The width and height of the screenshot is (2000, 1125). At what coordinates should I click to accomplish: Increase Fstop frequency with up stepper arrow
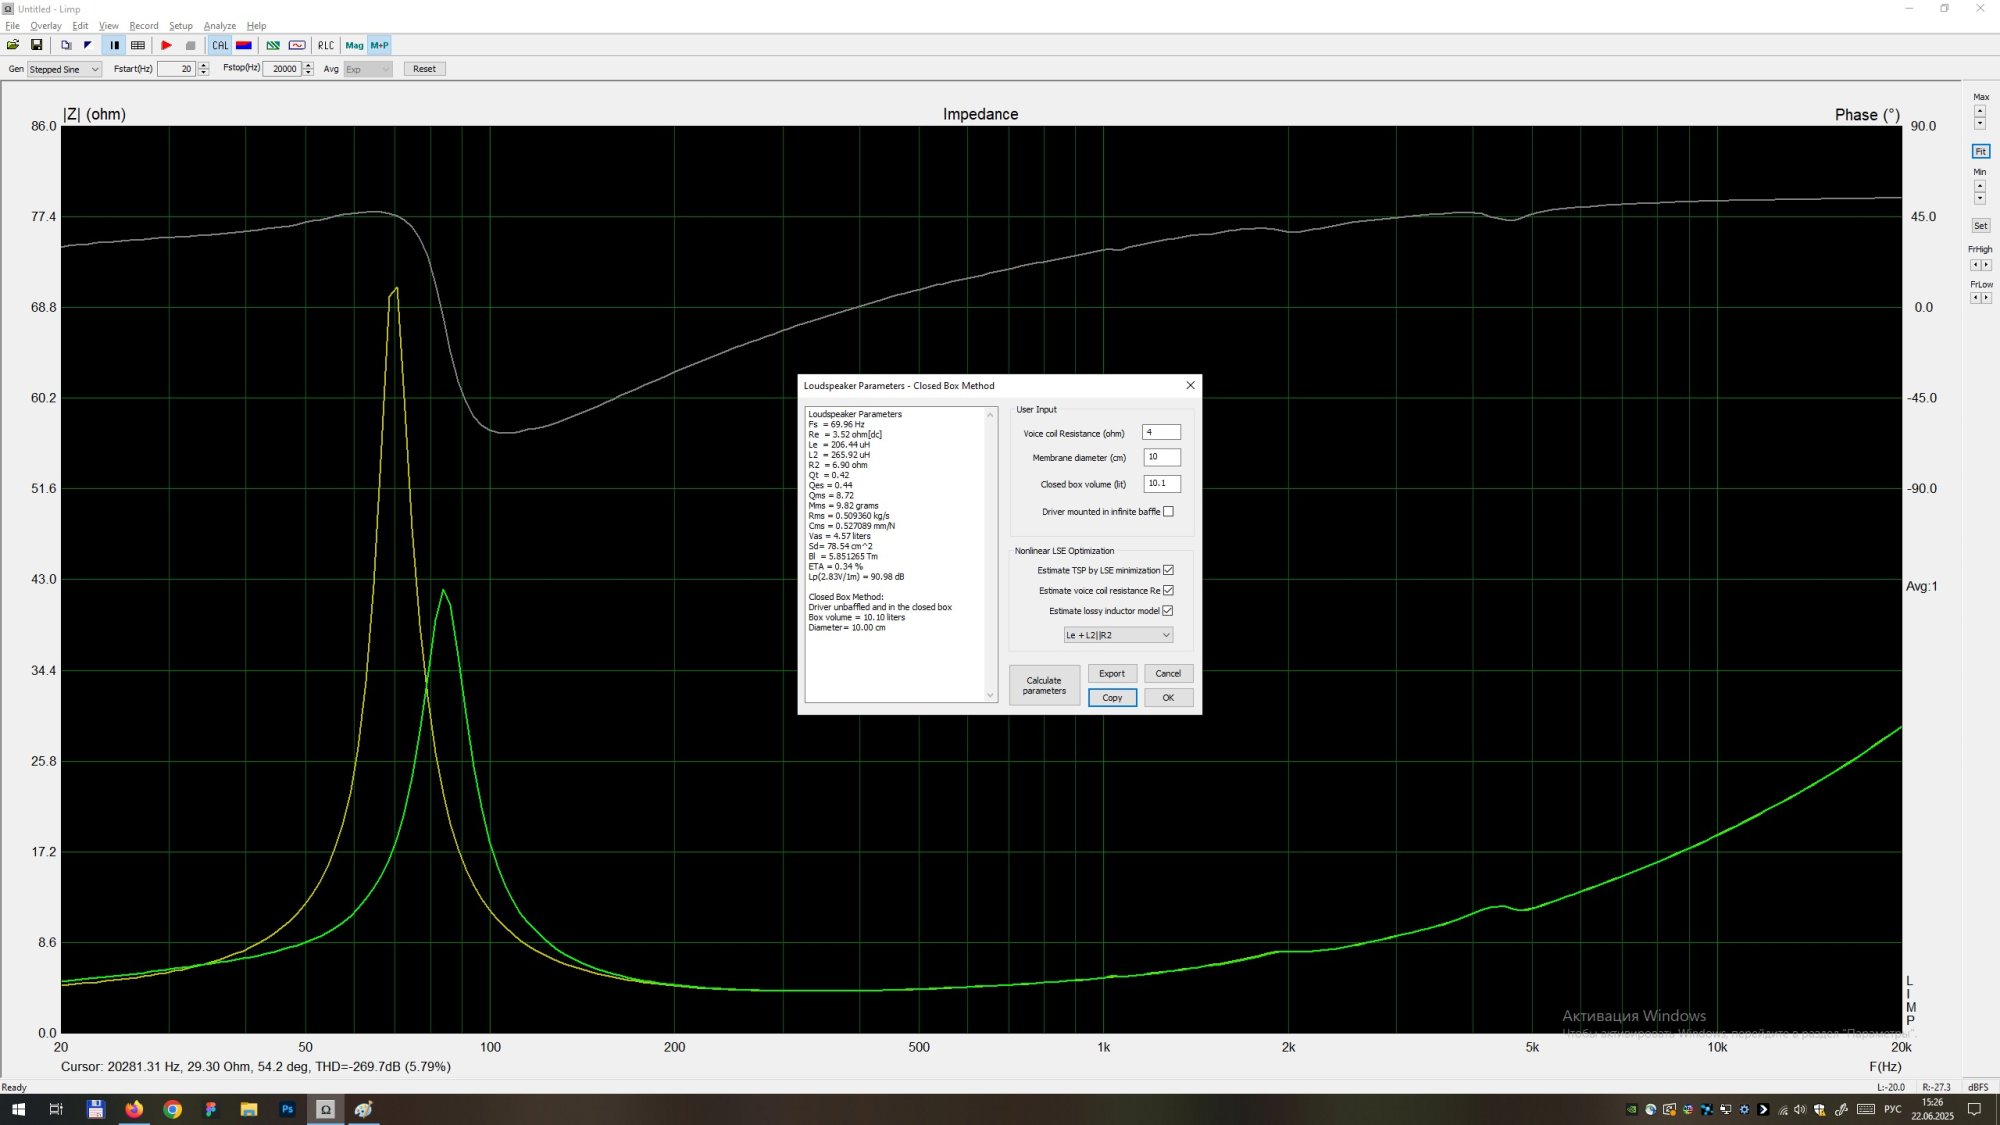point(308,65)
